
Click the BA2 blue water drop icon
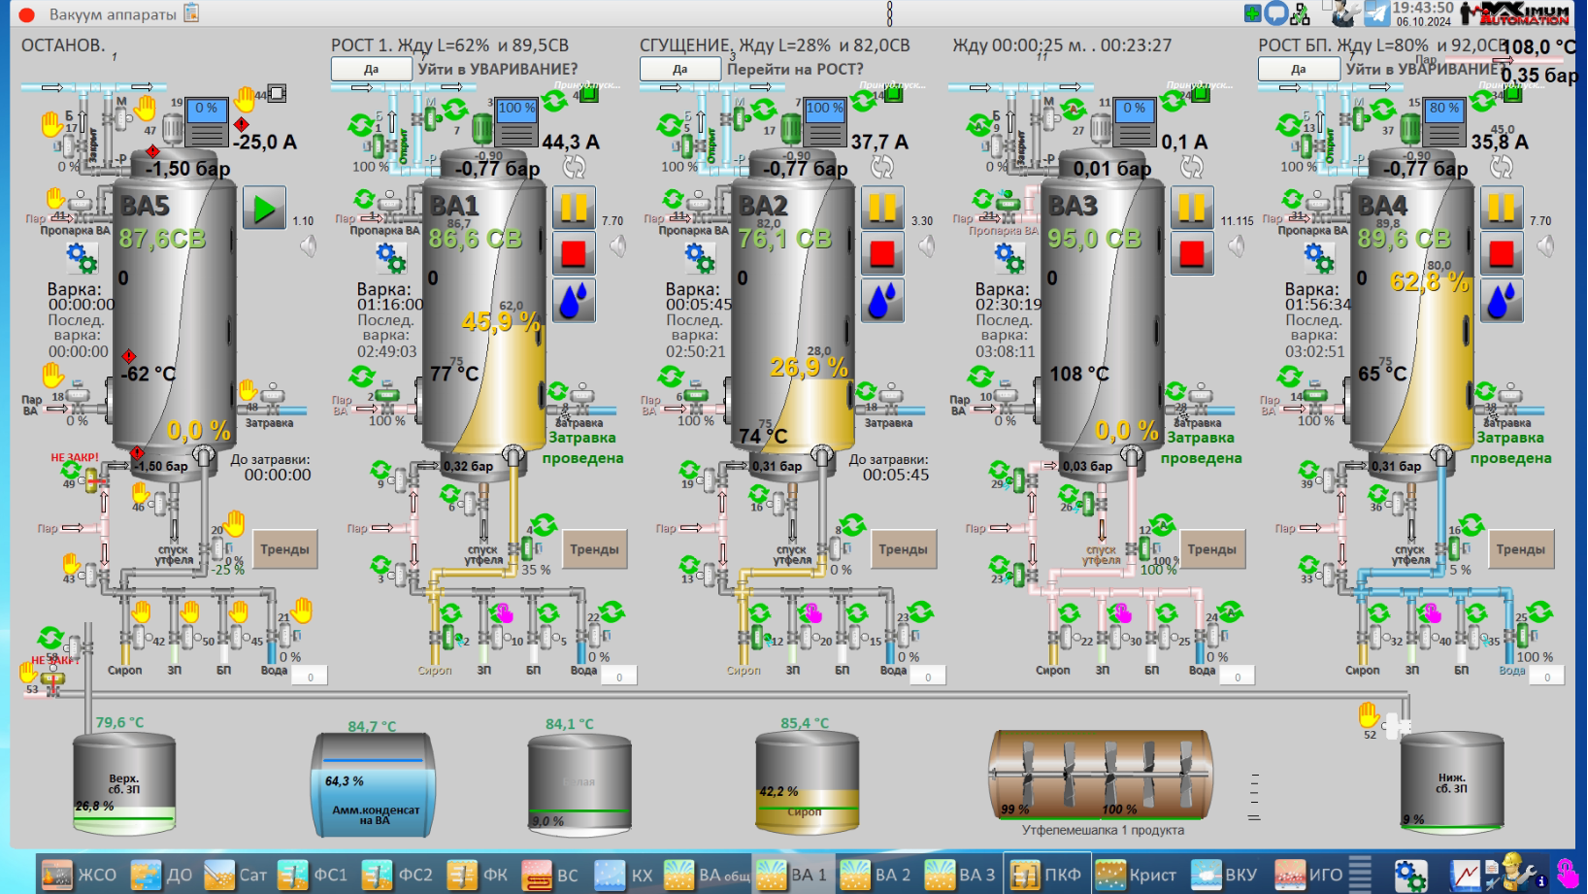click(x=883, y=300)
